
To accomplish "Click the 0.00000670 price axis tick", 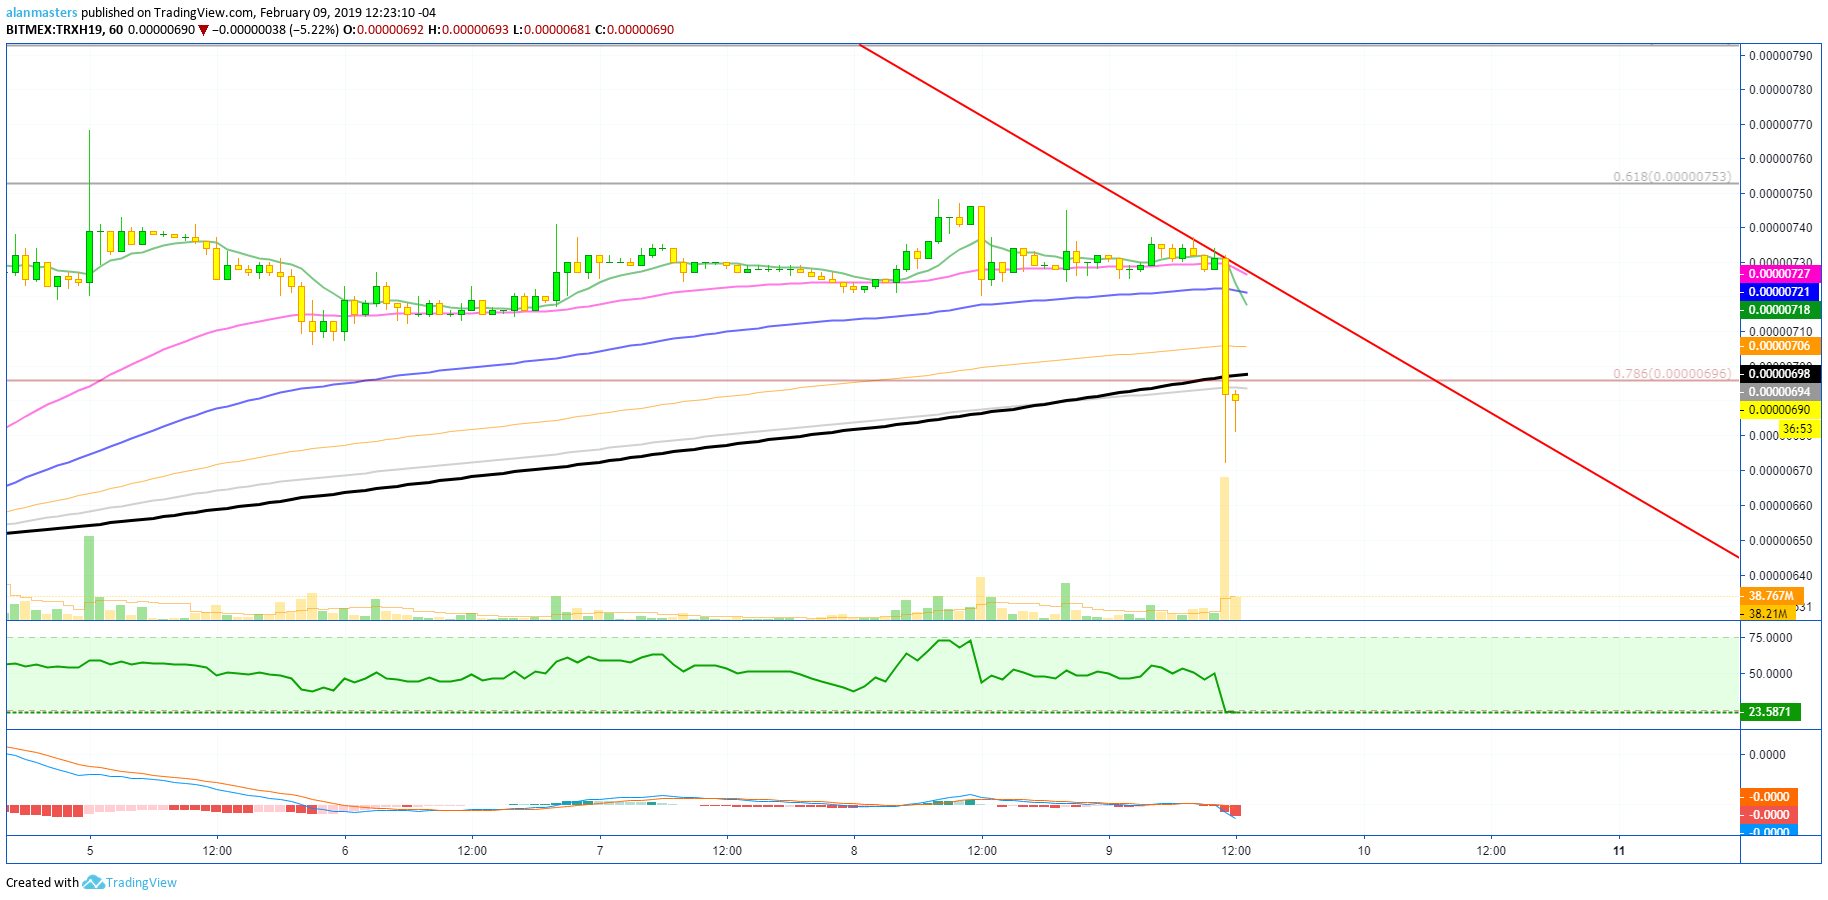I will 1780,470.
